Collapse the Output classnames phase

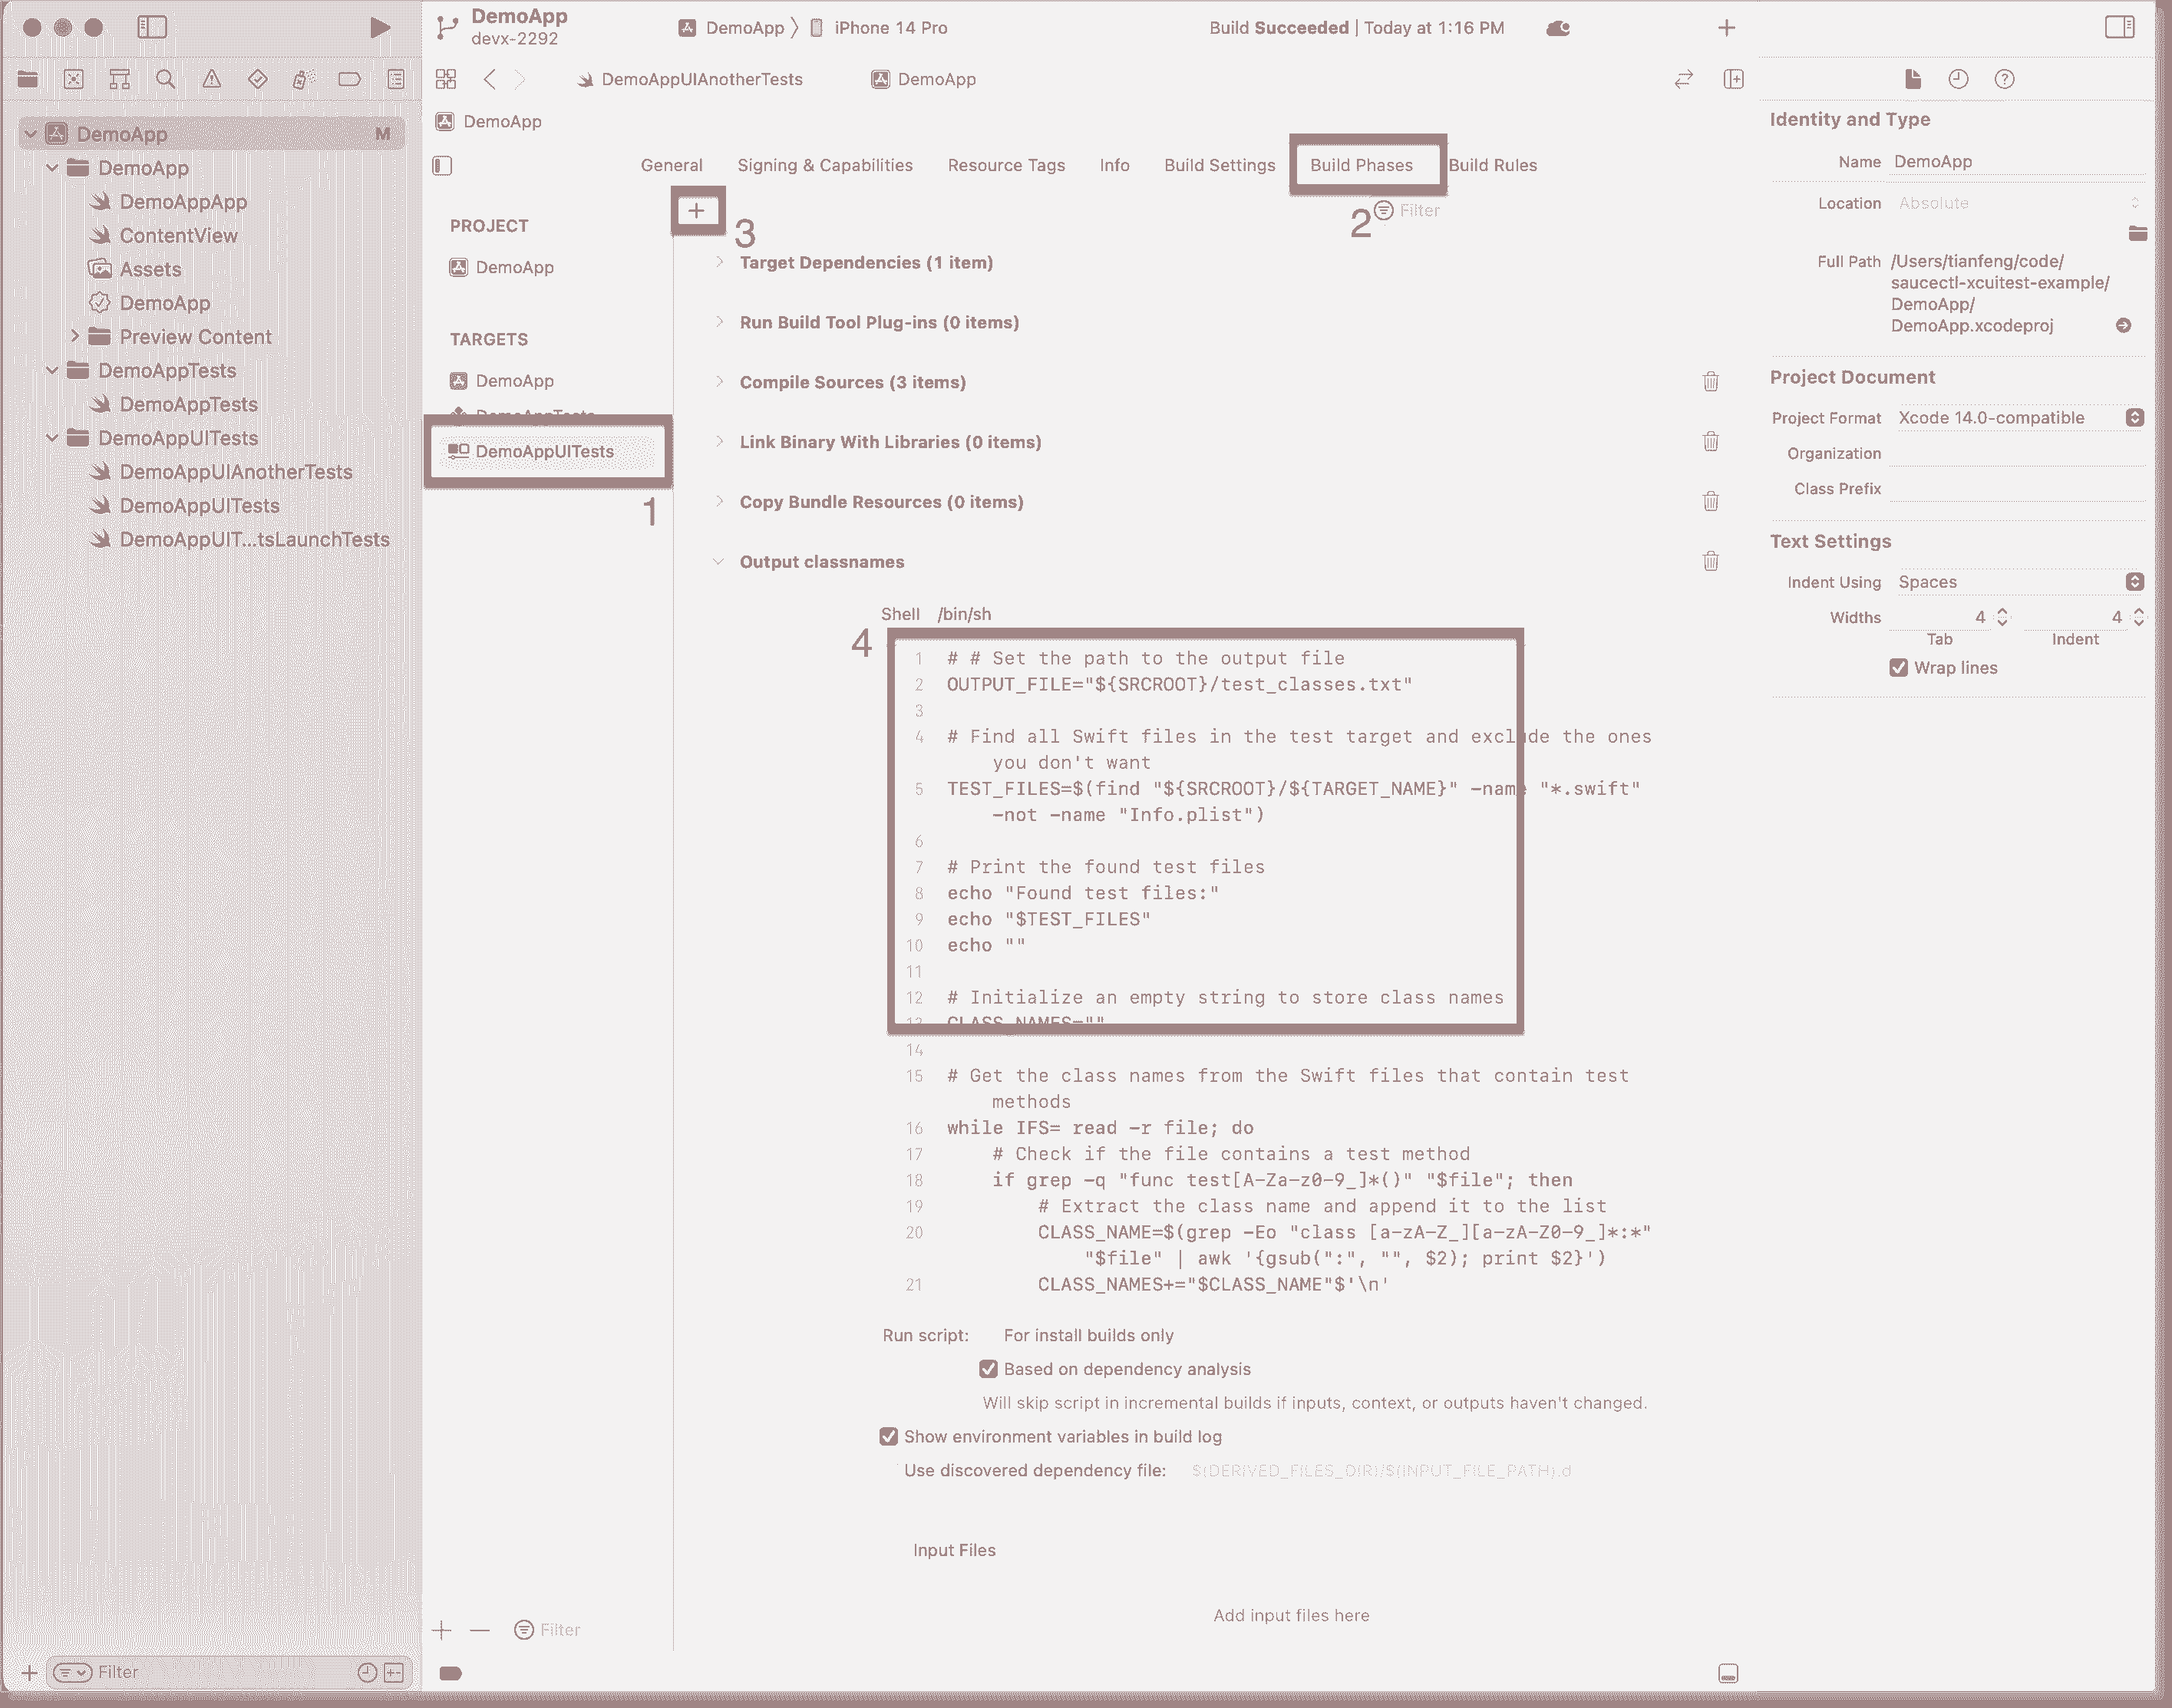720,561
